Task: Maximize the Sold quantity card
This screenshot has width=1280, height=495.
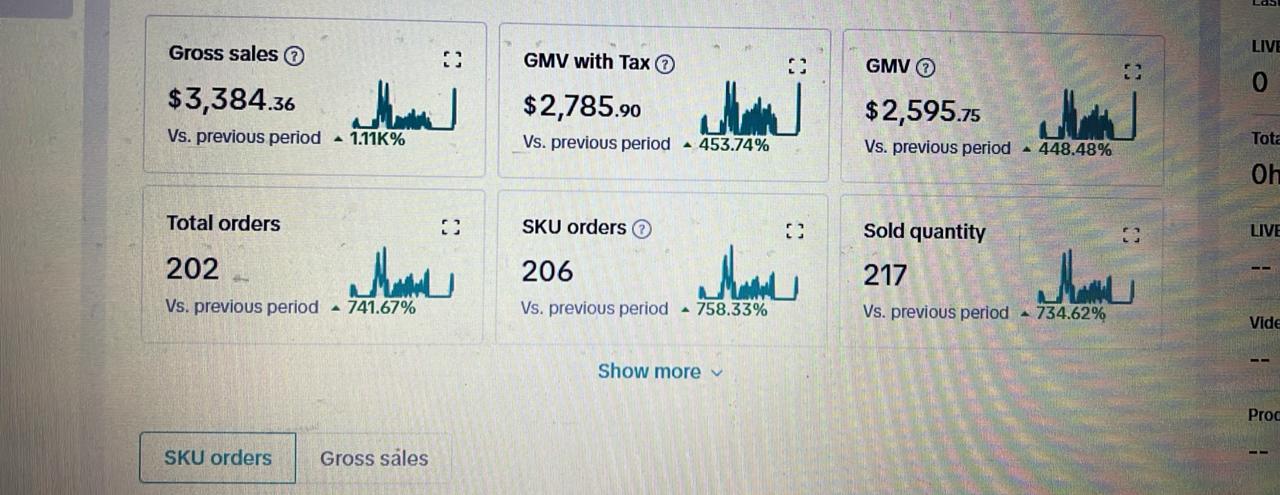Action: (1131, 236)
